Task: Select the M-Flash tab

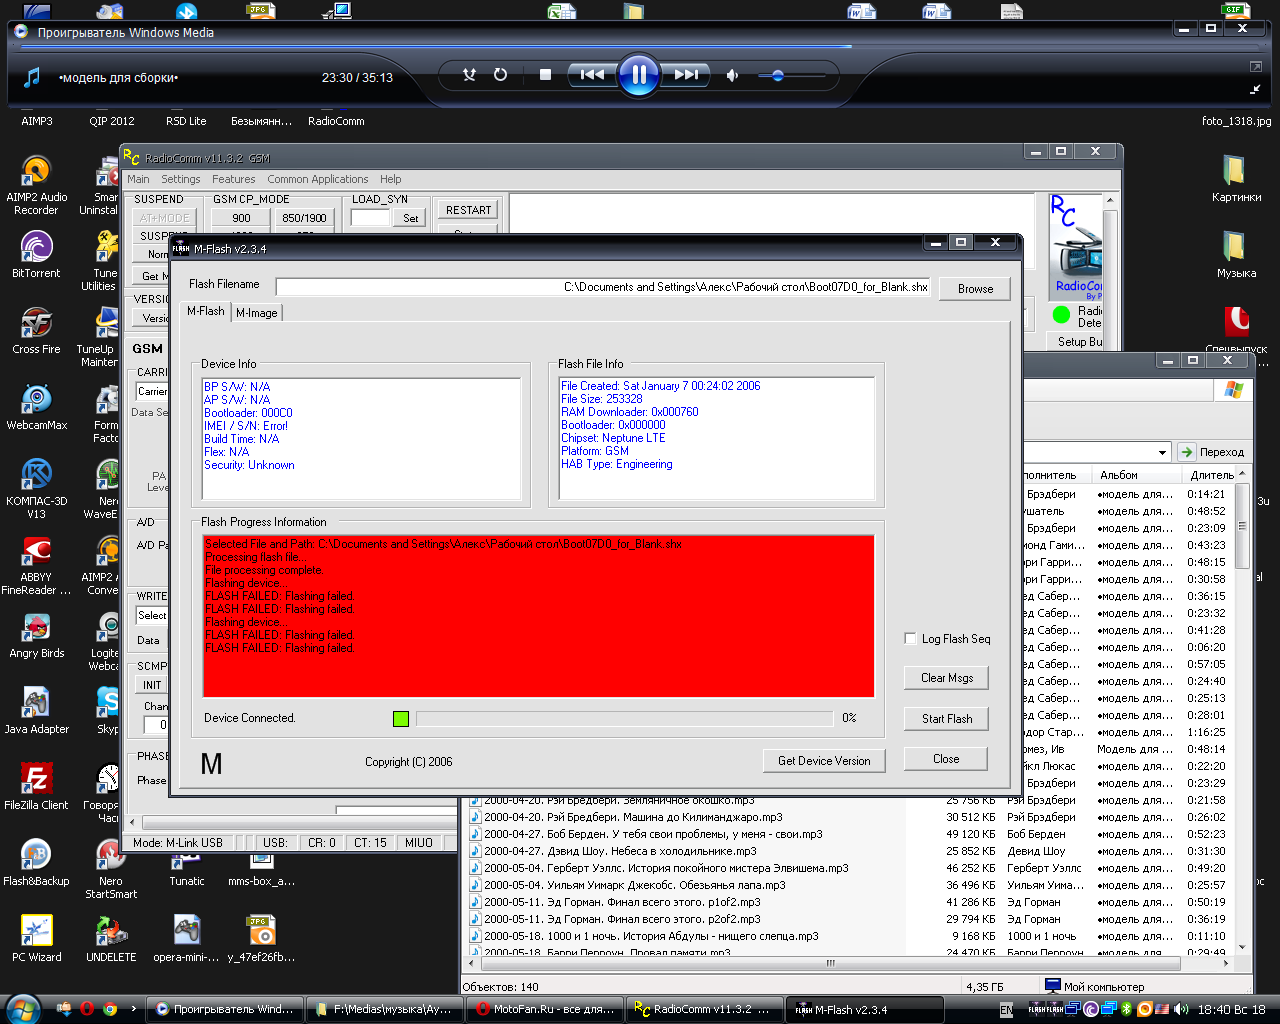Action: click(206, 311)
